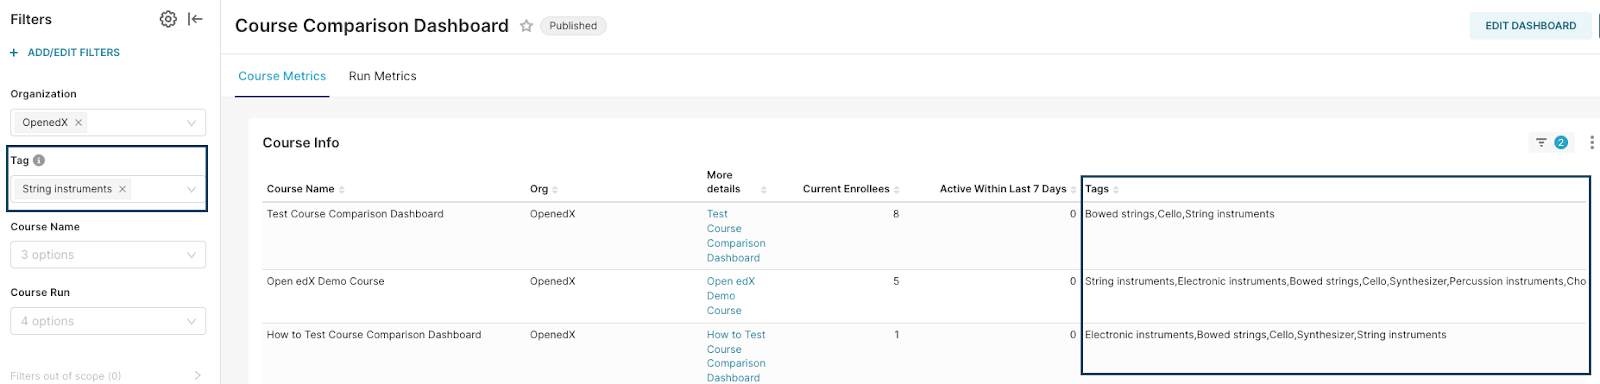Sort the table by More details column
The height and width of the screenshot is (384, 1600).
[x=736, y=182]
